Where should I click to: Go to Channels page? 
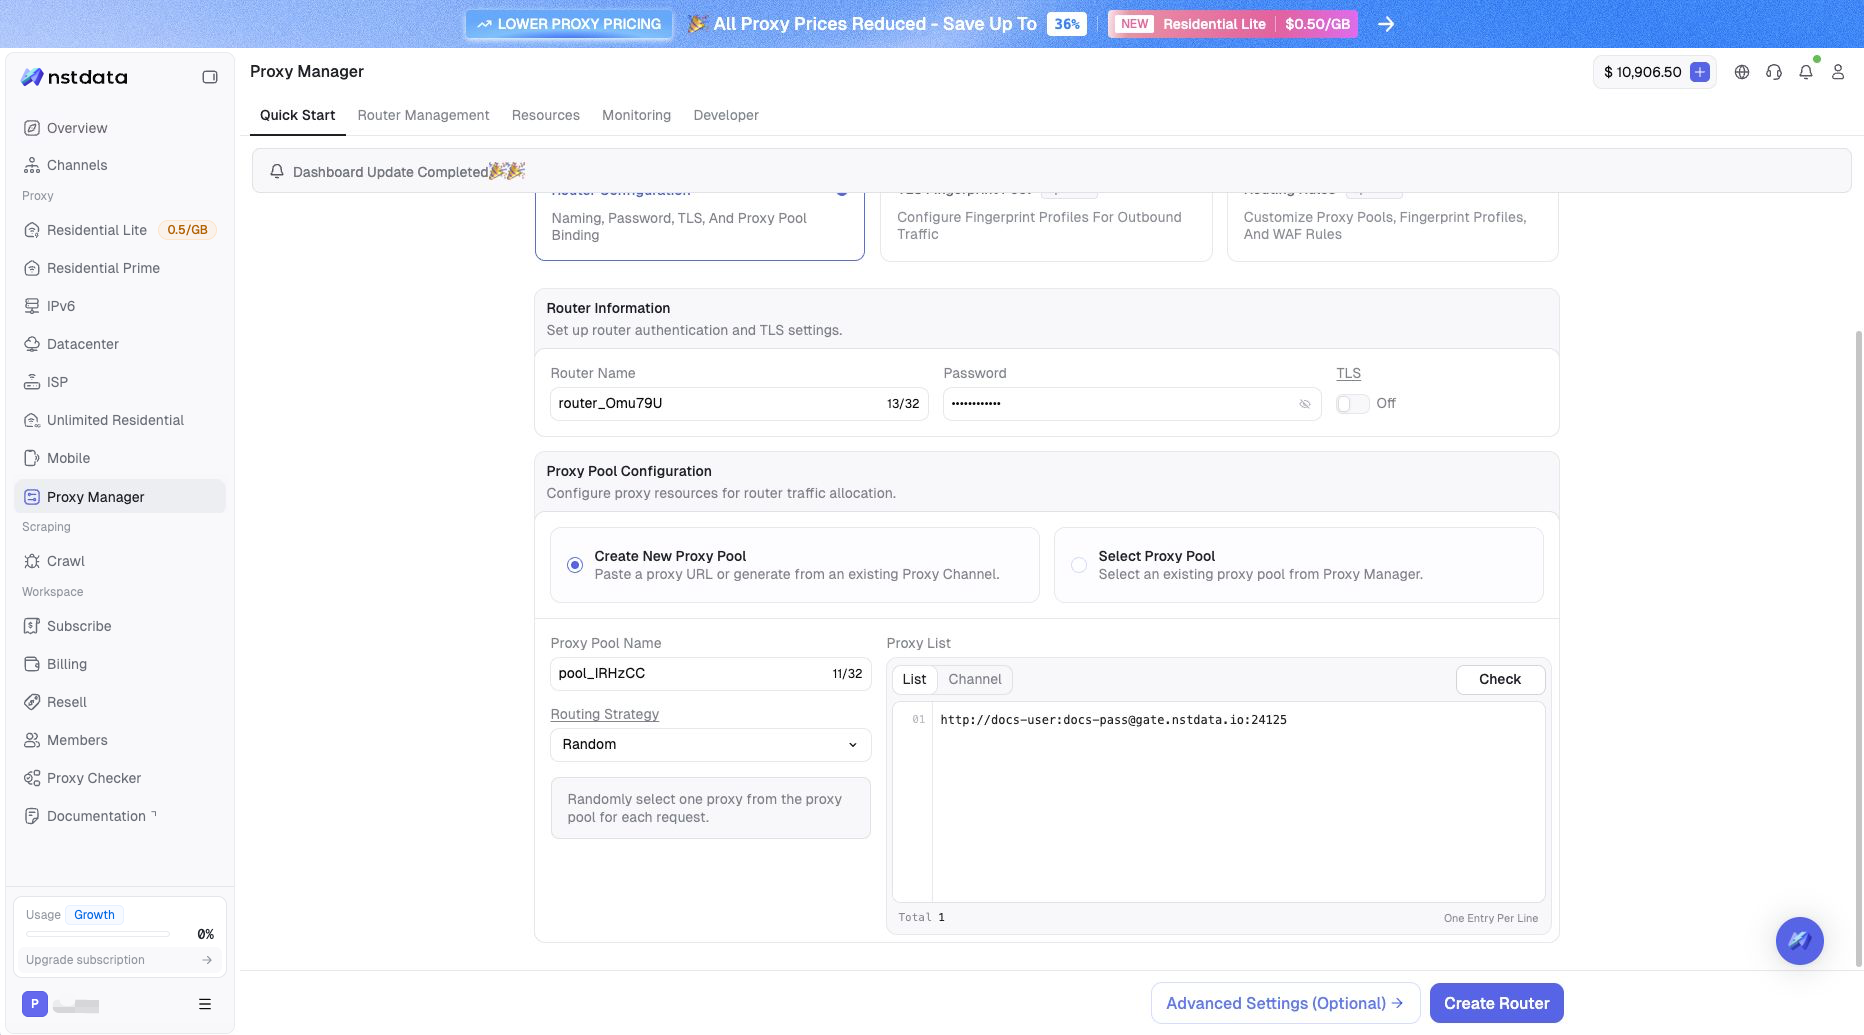120,165
